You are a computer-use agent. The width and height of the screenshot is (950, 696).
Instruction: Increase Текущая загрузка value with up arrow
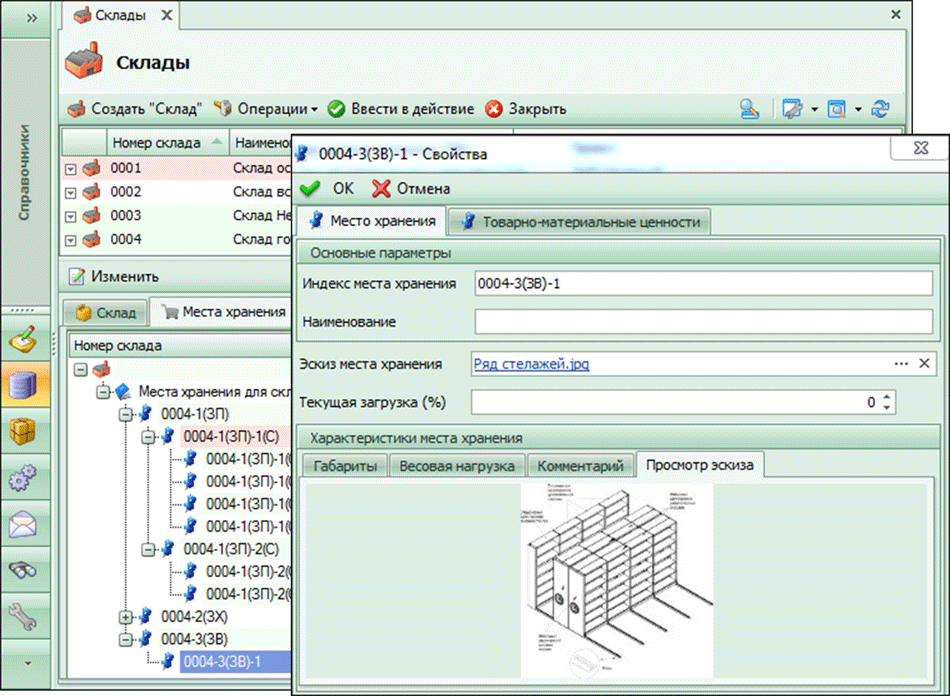pos(887,397)
